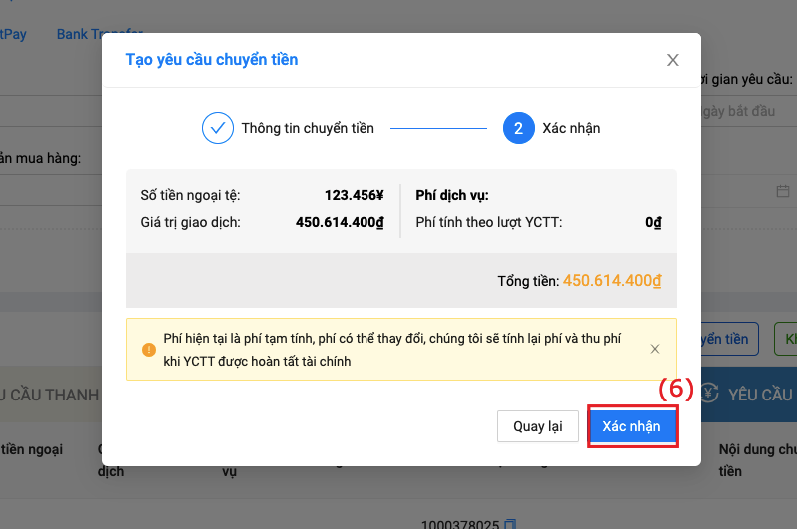797x529 pixels.
Task: Click the blue step 2 number circle
Action: (x=518, y=128)
